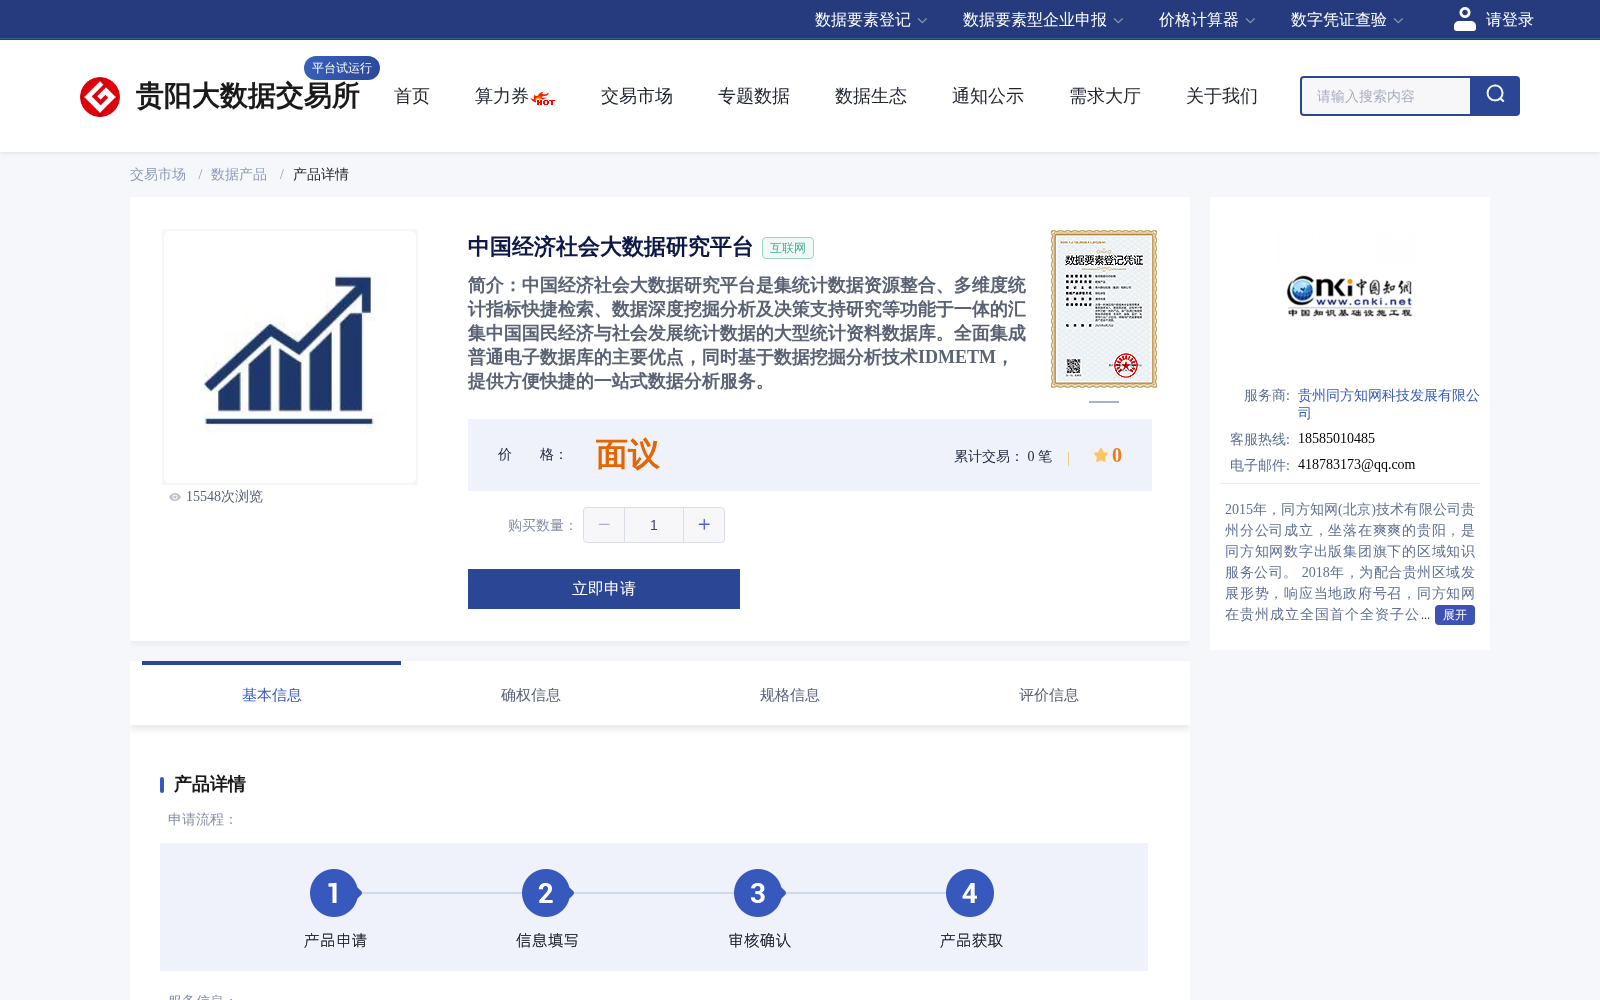
Task: Expand the 数据要素型企业申报 dropdown
Action: point(1043,20)
